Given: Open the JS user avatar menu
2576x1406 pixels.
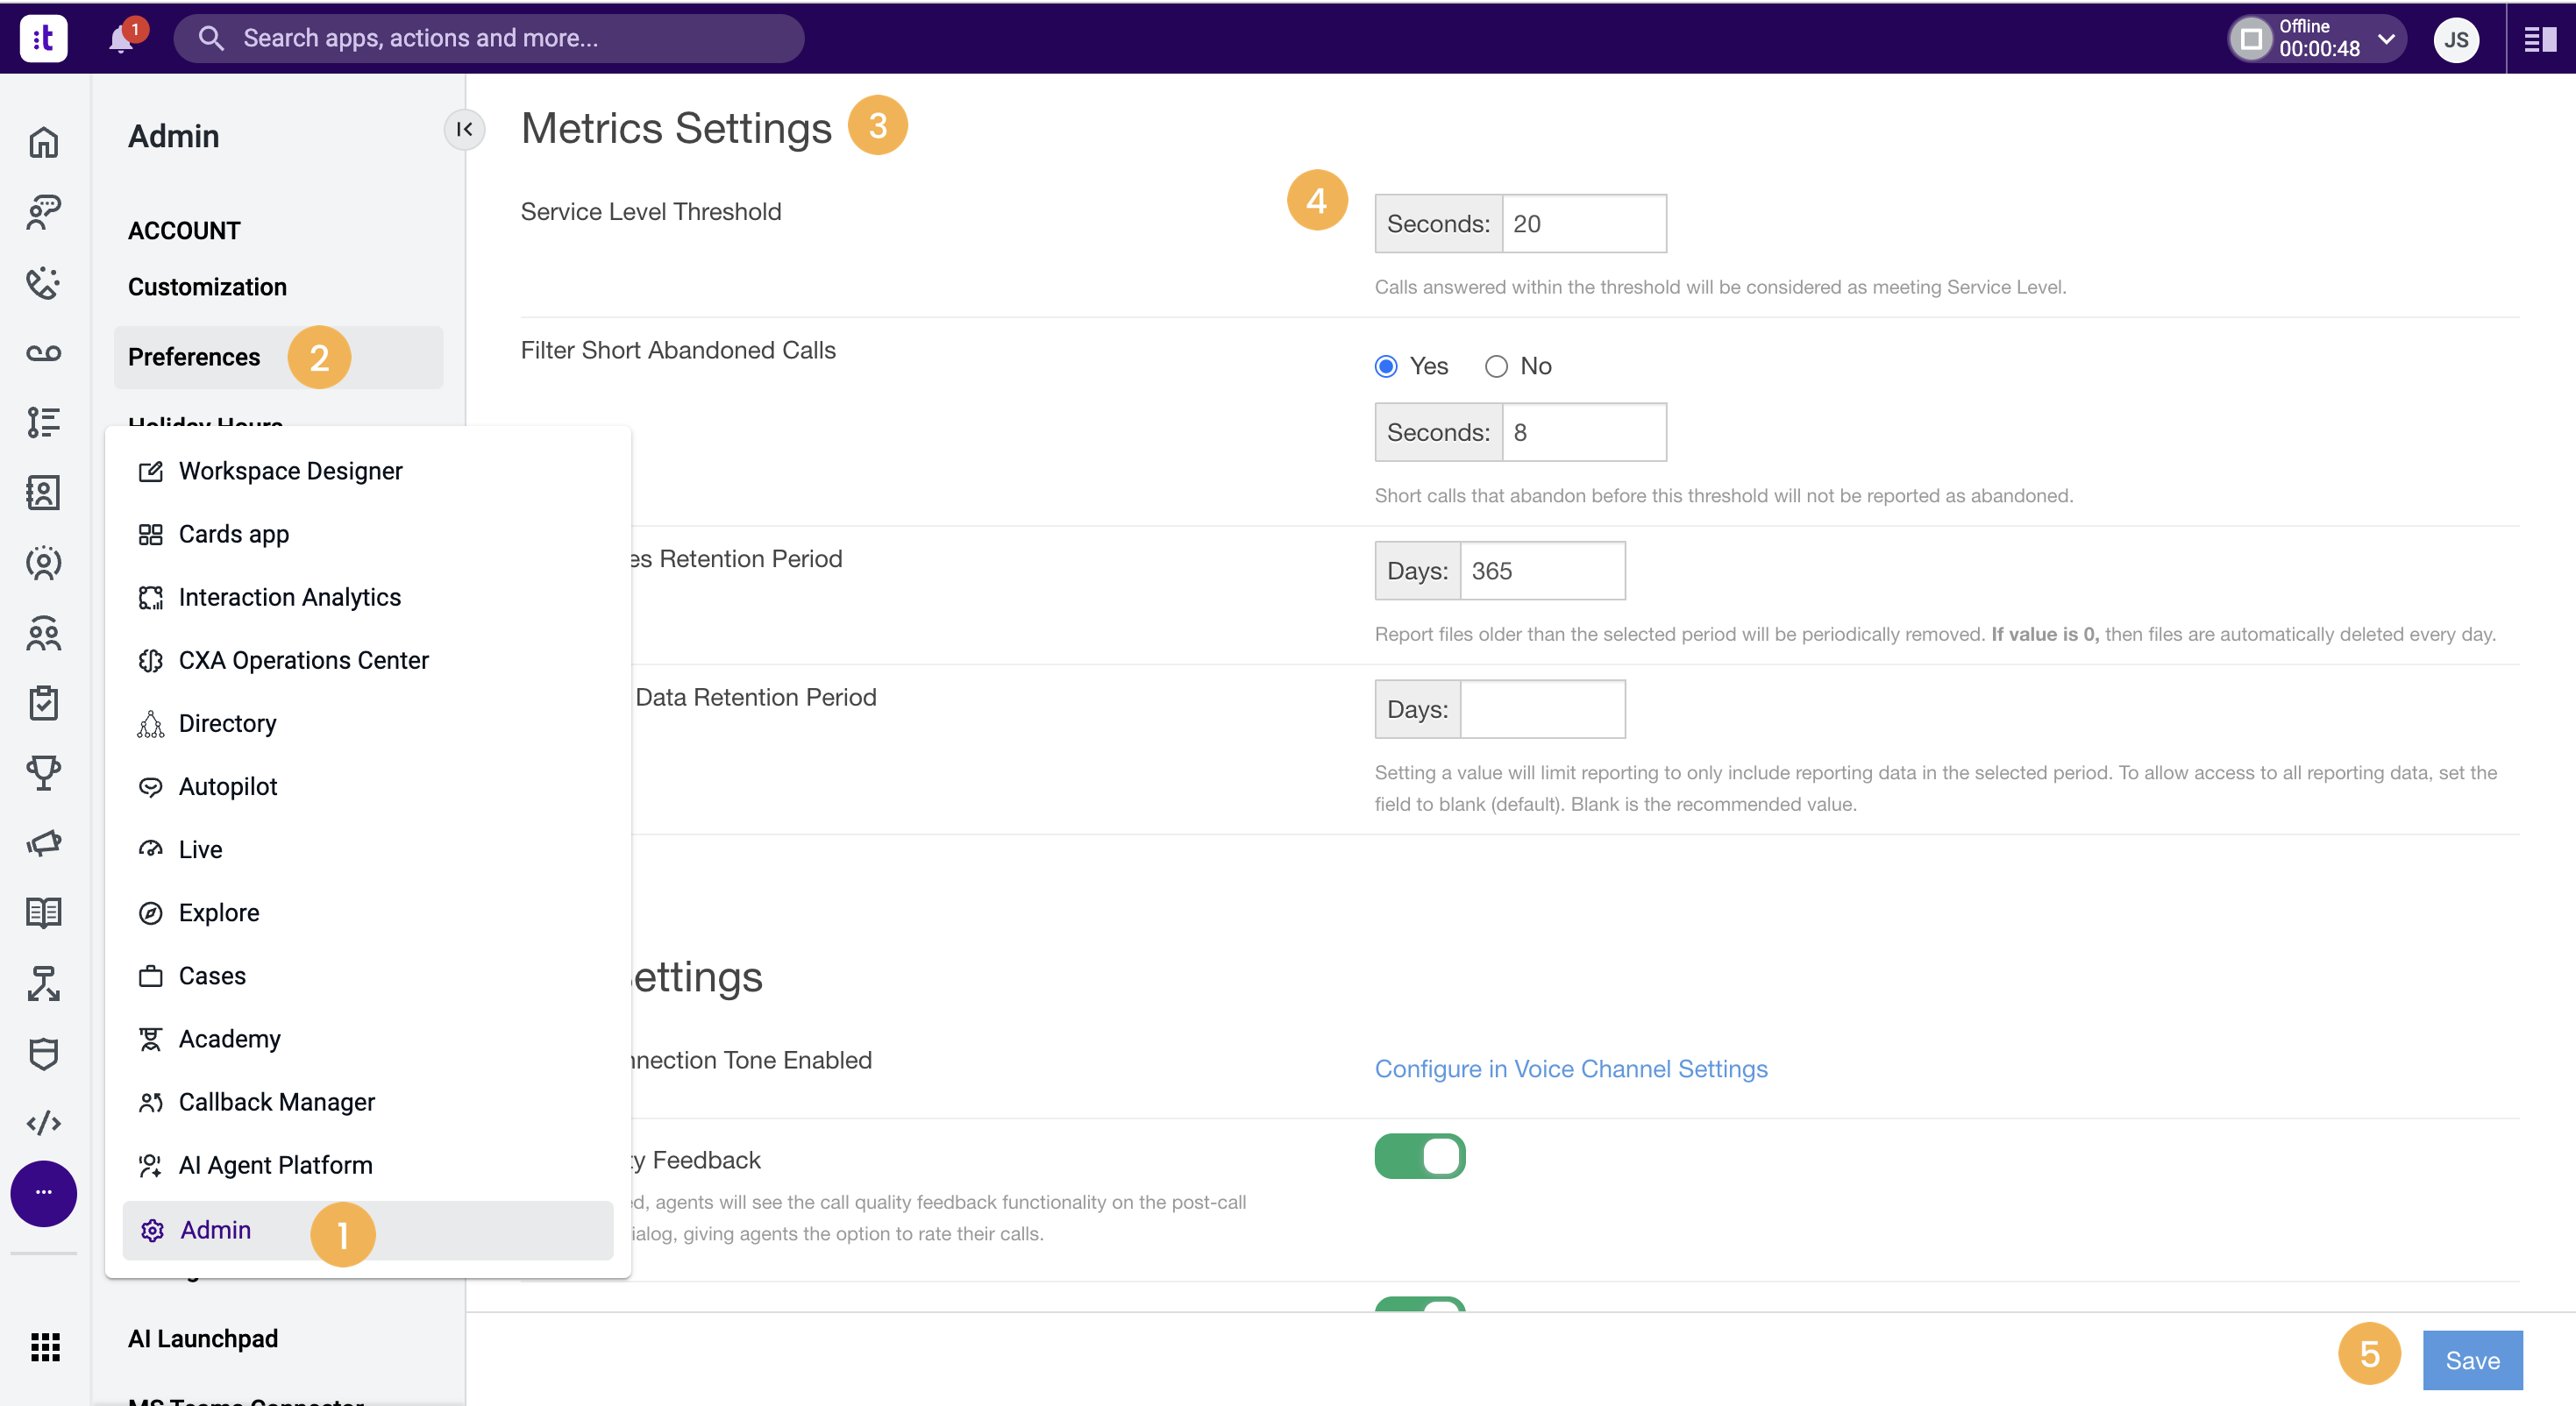Looking at the screenshot, I should [2456, 39].
